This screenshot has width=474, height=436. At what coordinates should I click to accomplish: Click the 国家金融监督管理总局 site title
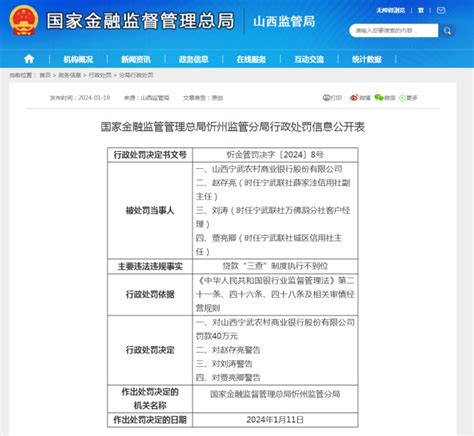(x=140, y=21)
